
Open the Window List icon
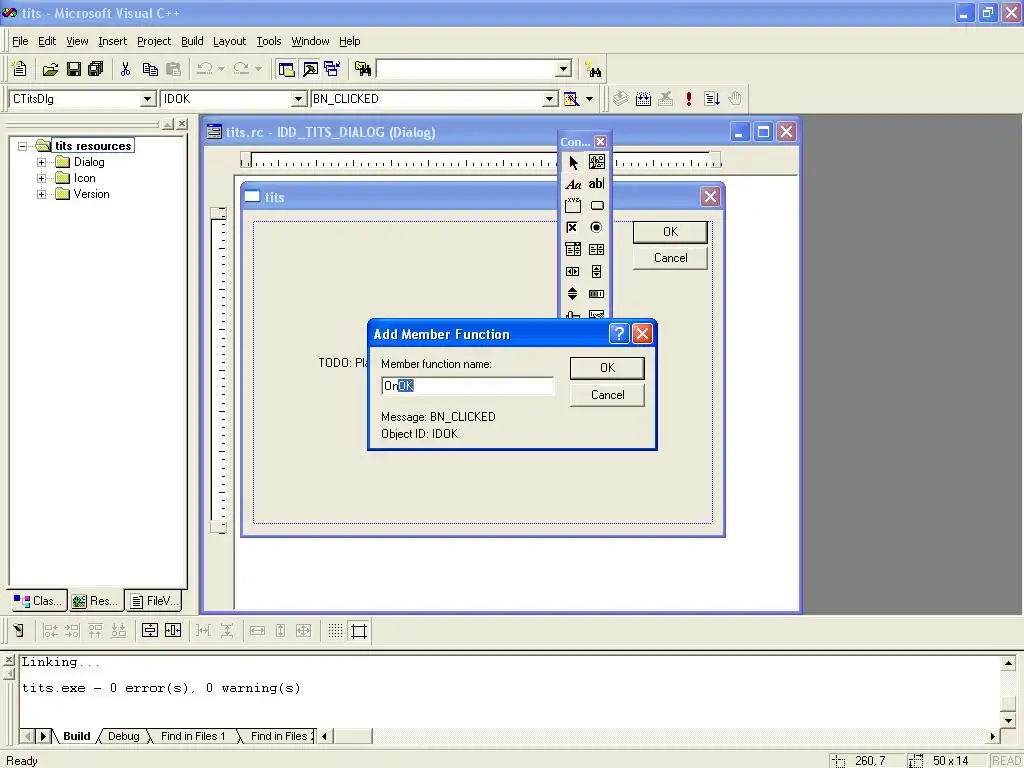332,69
